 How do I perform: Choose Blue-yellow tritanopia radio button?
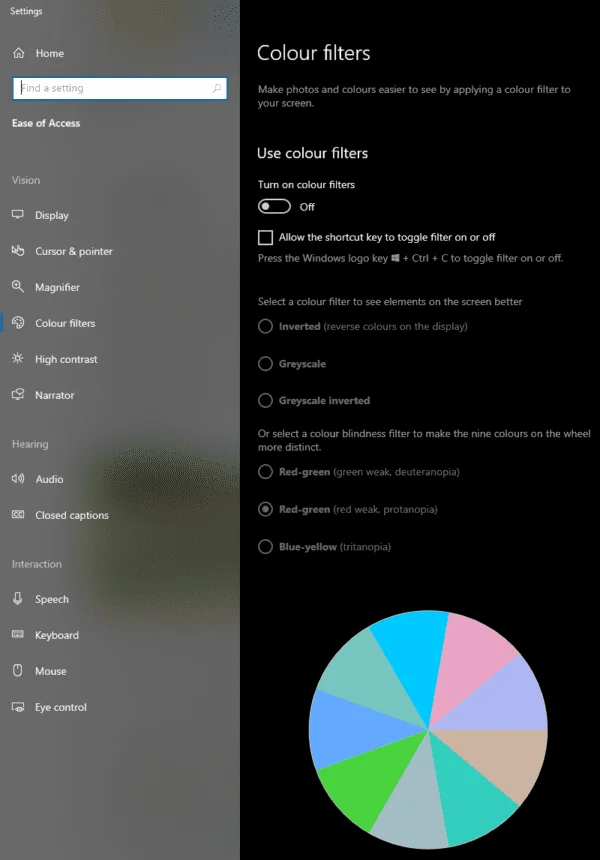(265, 547)
